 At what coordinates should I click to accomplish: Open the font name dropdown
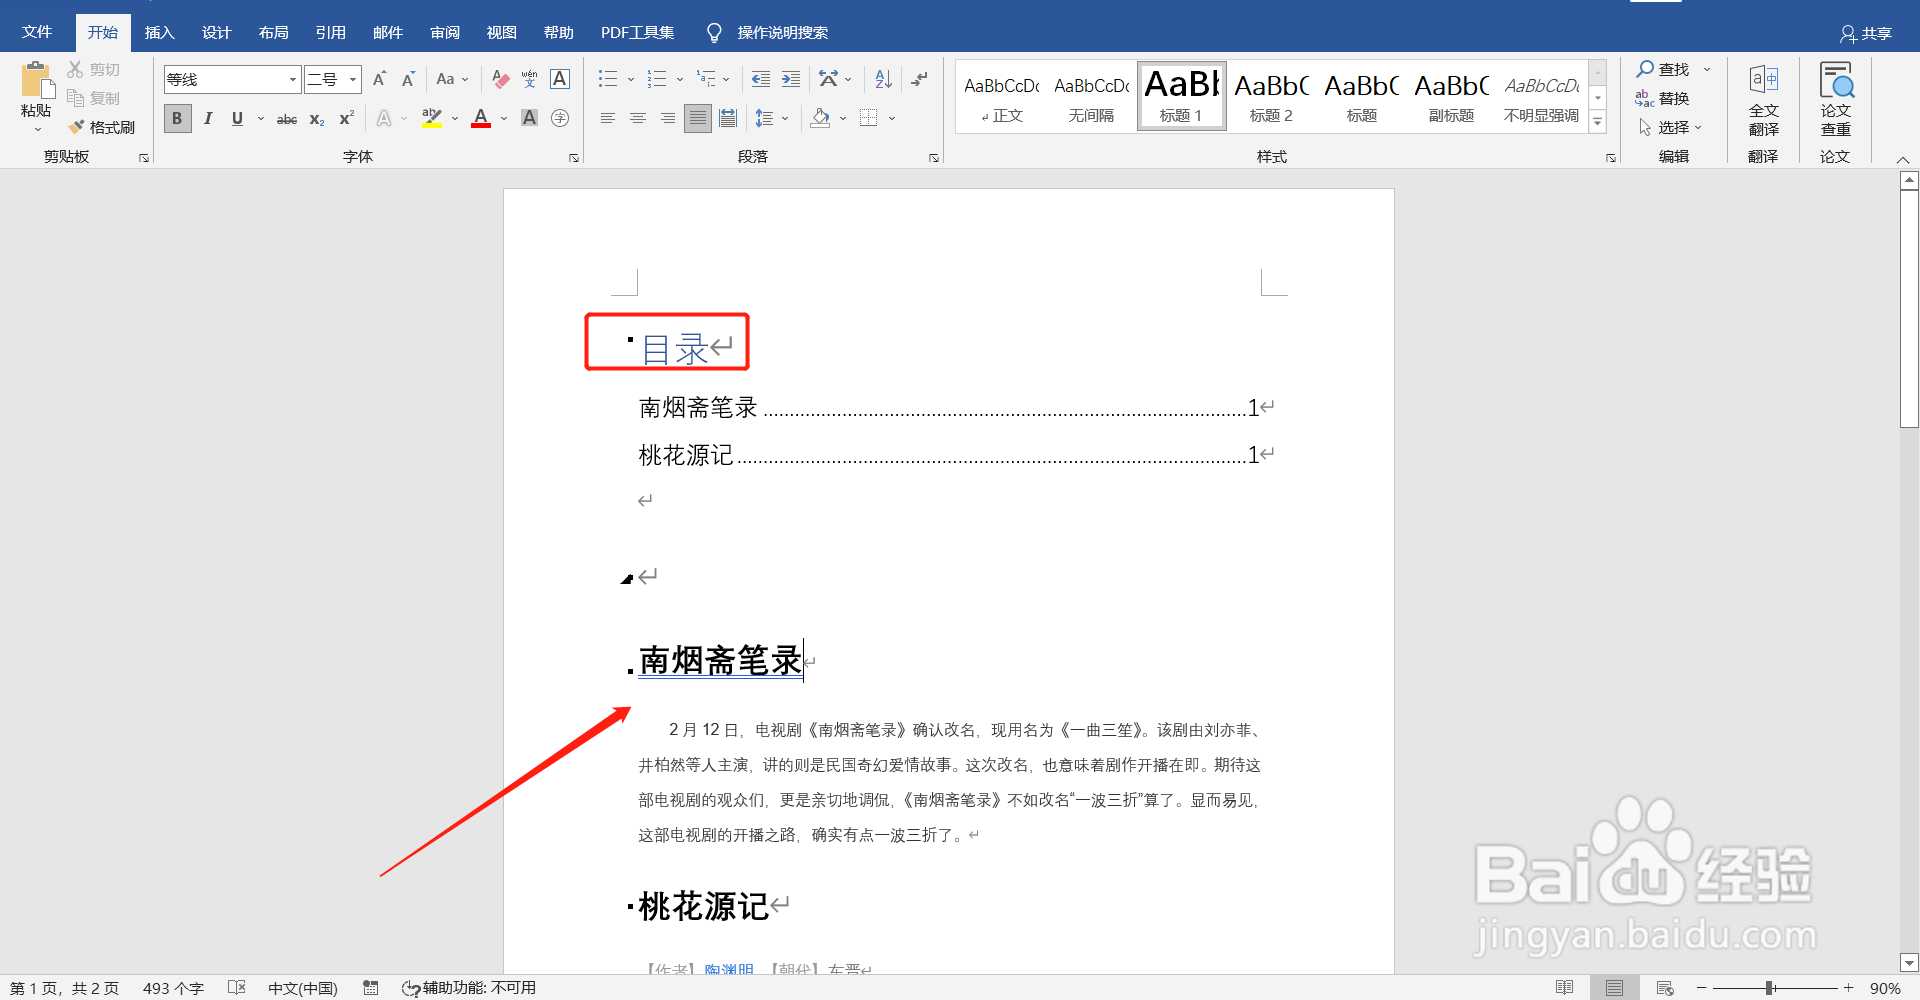coord(291,79)
